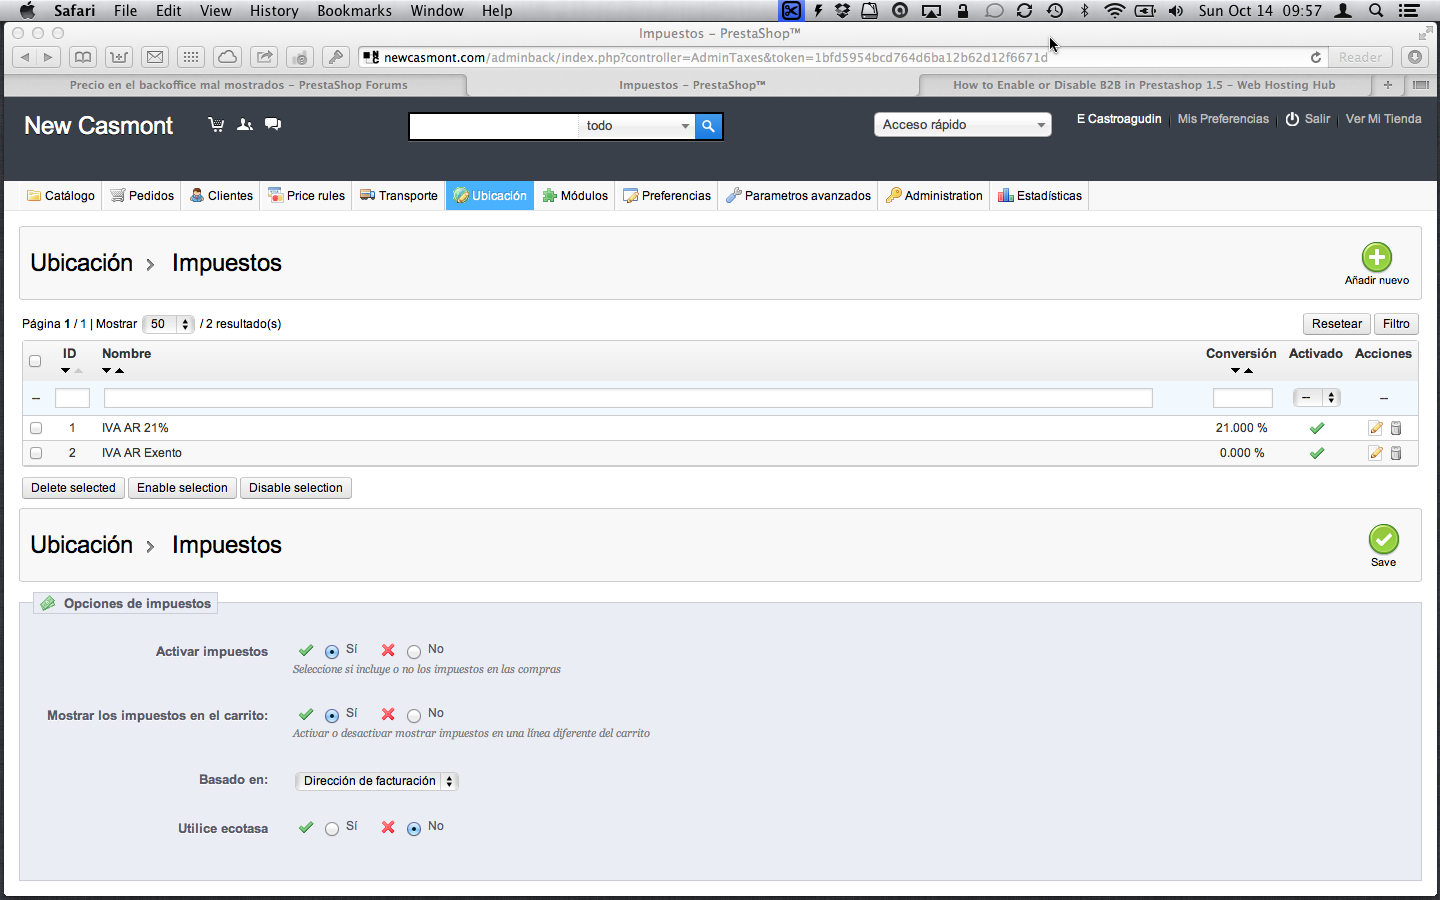
Task: Check the IVA AR Exento row checkbox
Action: 36,453
